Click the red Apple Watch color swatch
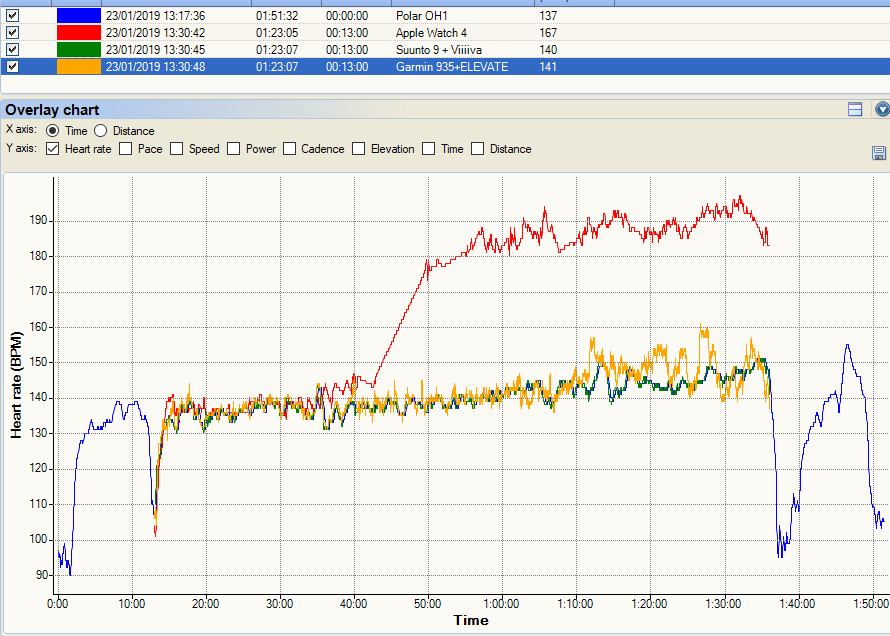The height and width of the screenshot is (636, 890). [x=78, y=33]
